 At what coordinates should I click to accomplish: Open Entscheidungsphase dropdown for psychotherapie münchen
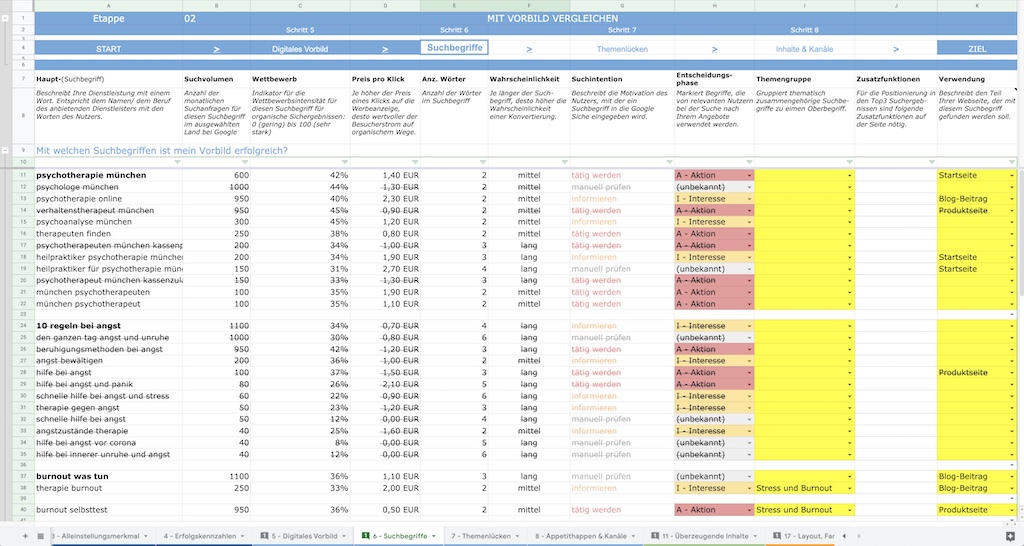tap(749, 176)
